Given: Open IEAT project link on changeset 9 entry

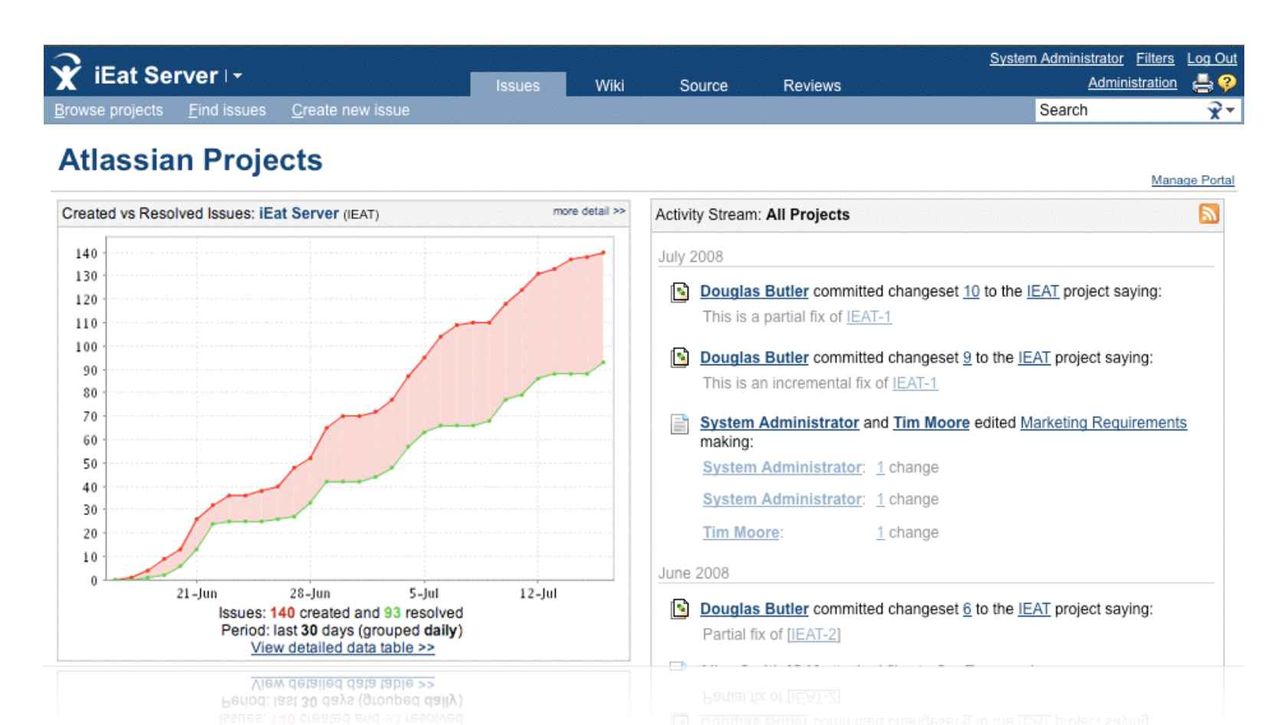Looking at the screenshot, I should (1034, 357).
